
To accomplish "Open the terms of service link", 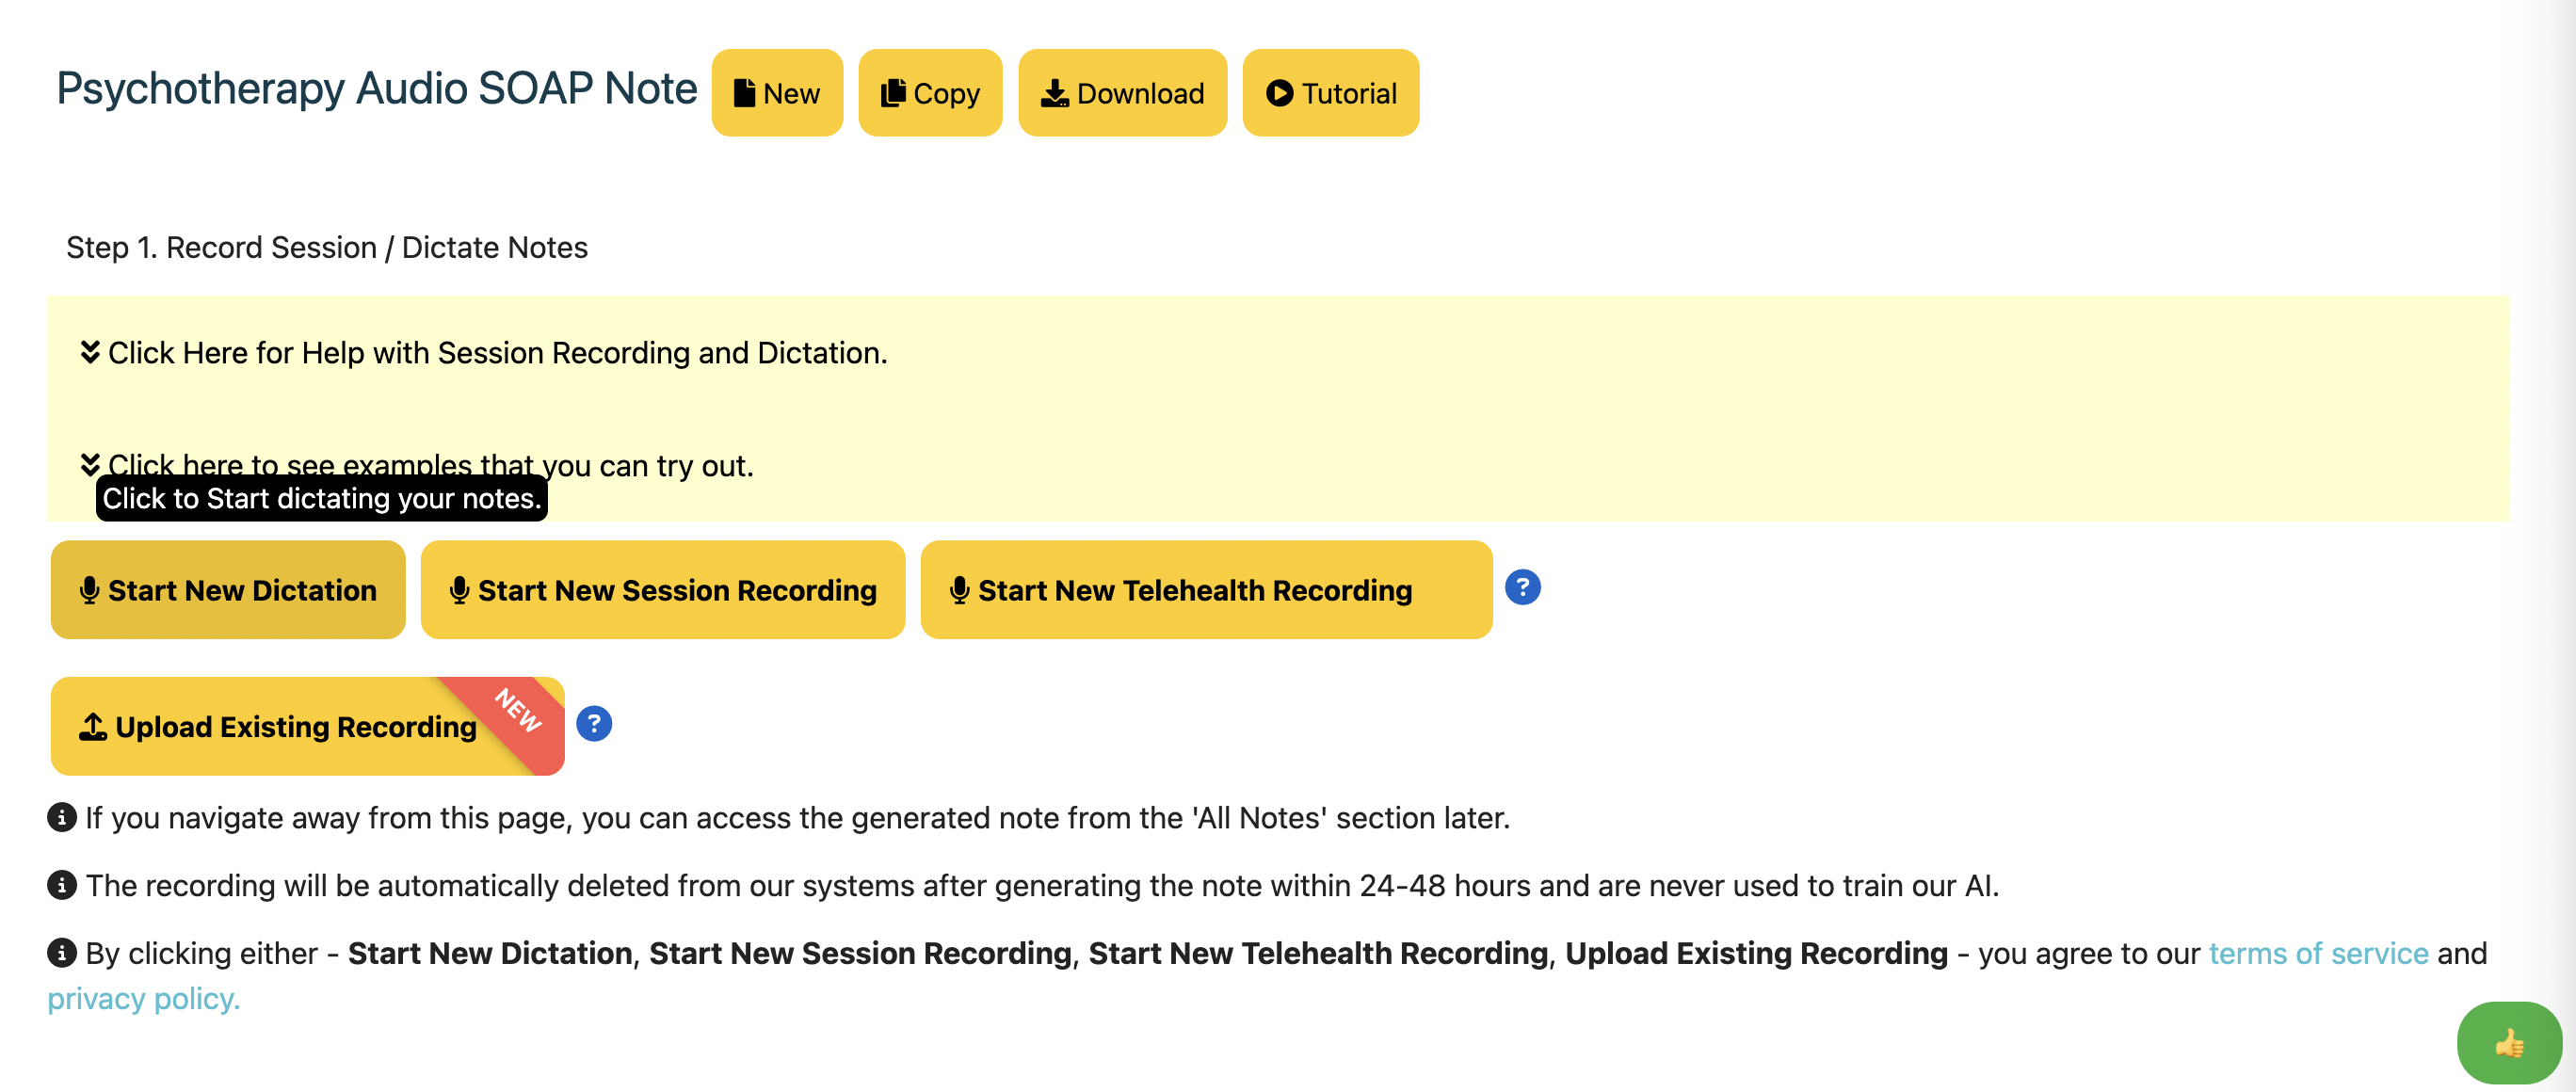I will pyautogui.click(x=2318, y=953).
